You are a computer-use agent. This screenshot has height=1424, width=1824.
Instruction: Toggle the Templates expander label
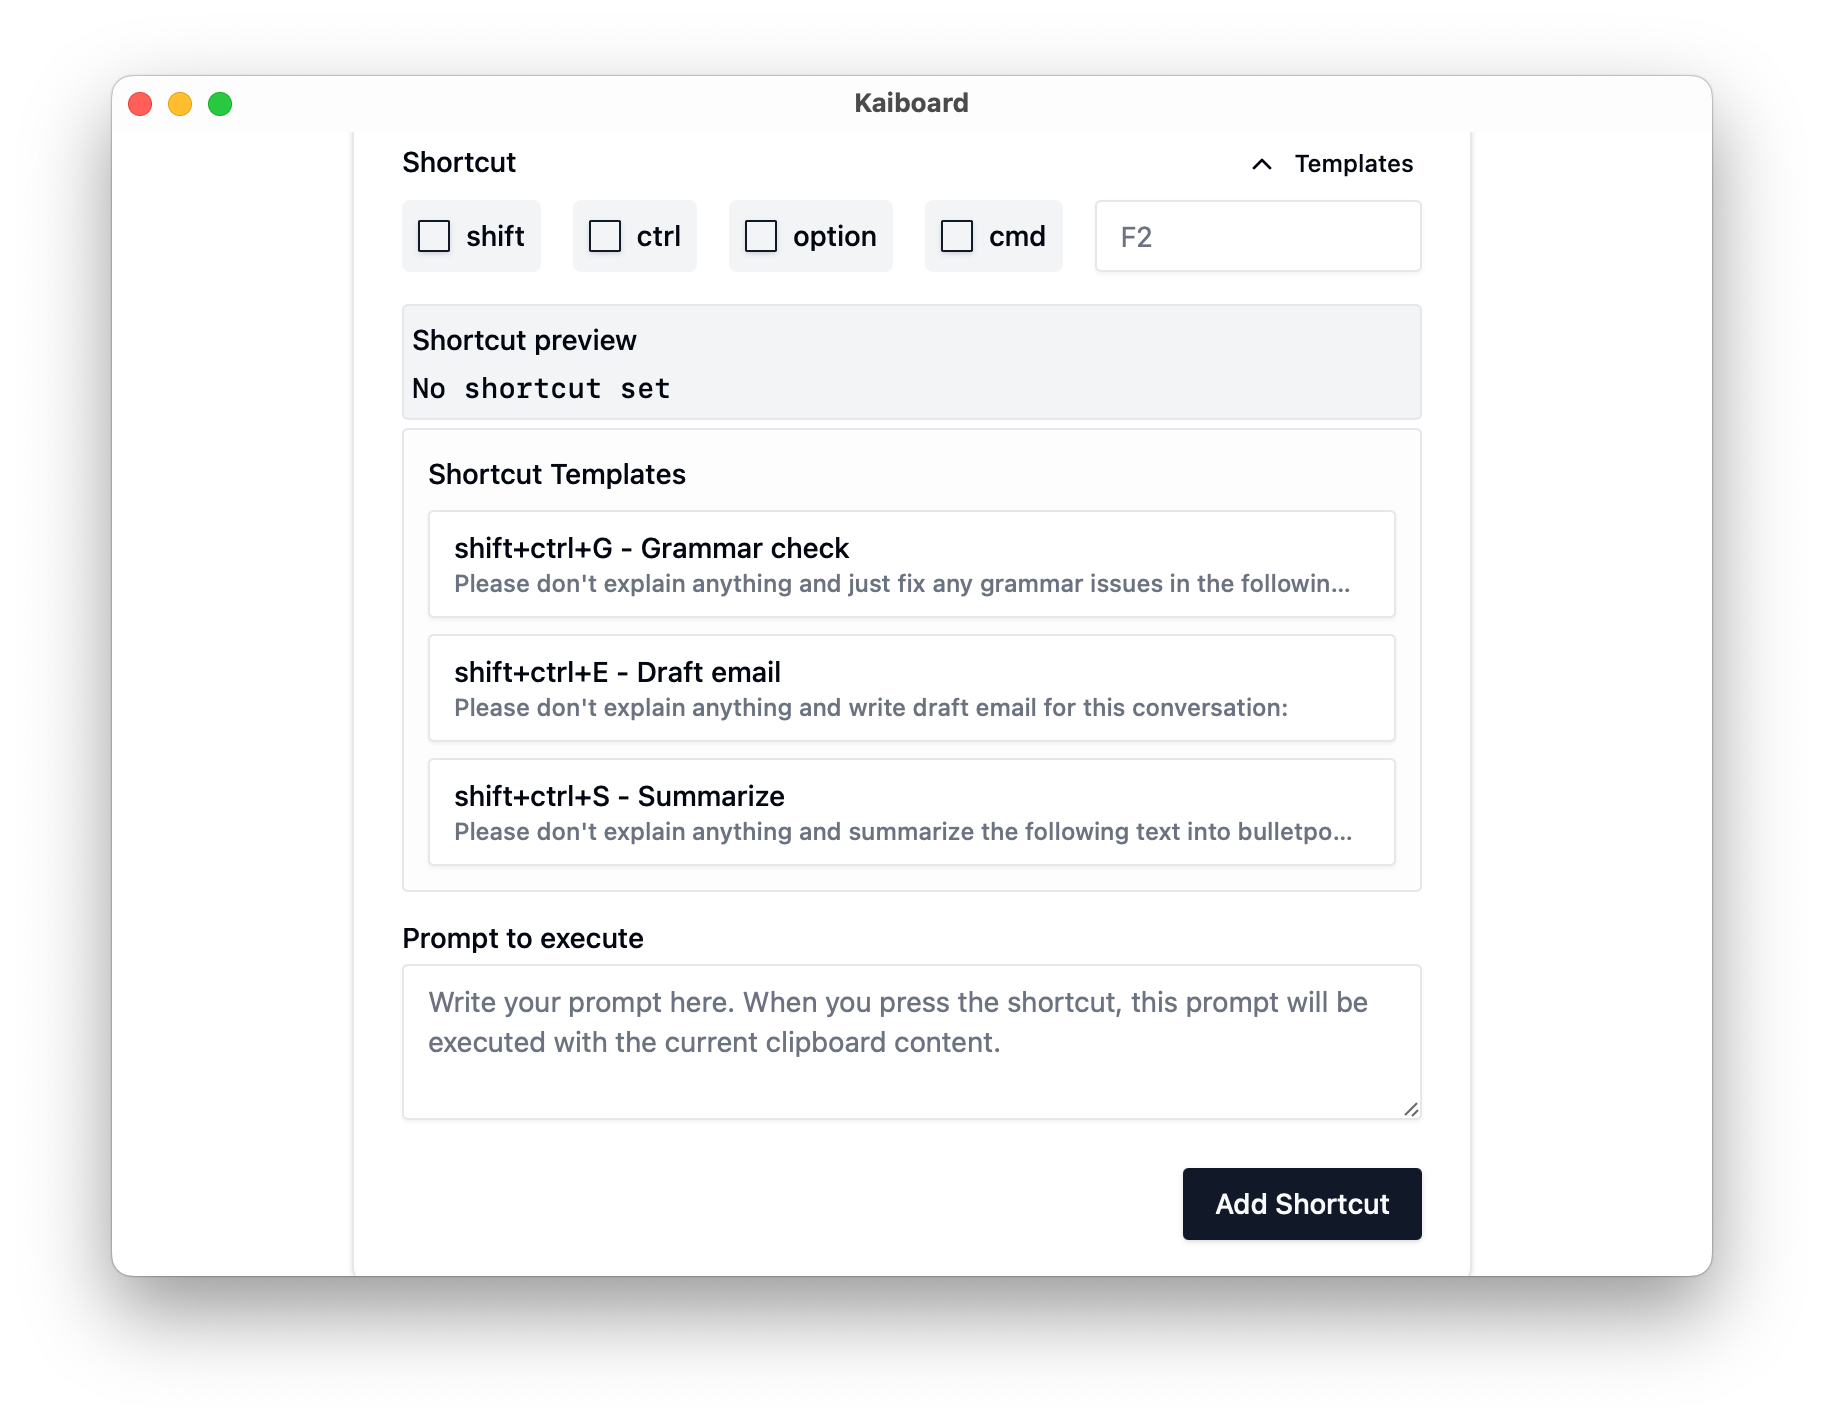[1354, 164]
